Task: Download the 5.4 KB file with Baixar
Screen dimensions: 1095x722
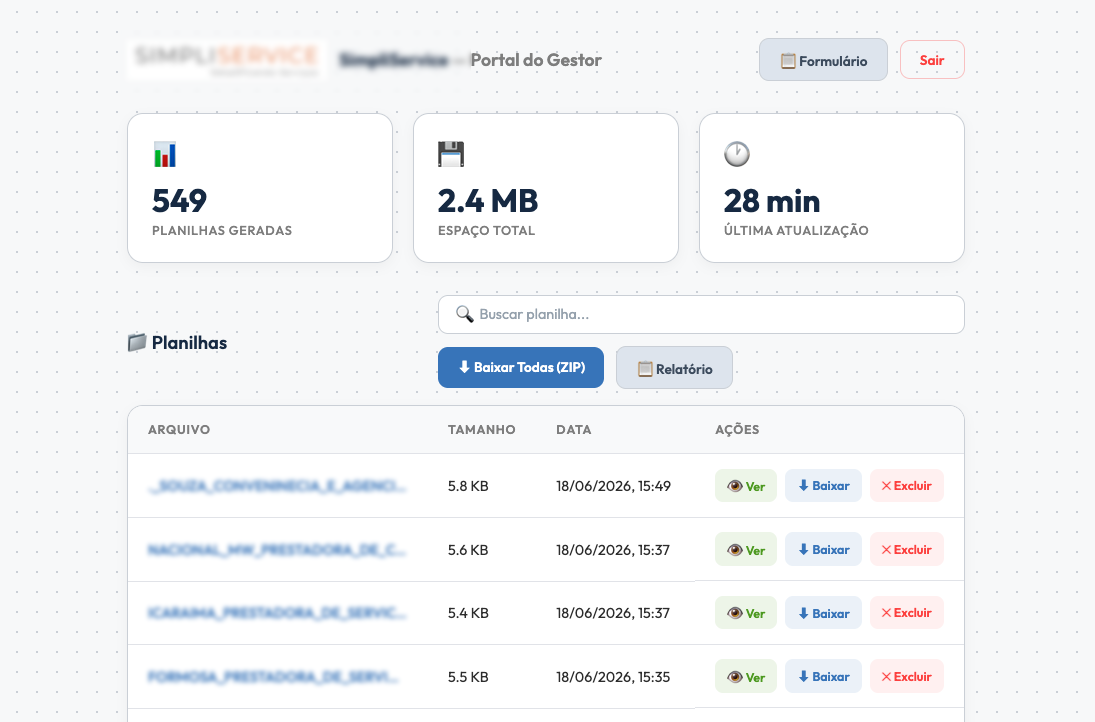Action: 823,613
